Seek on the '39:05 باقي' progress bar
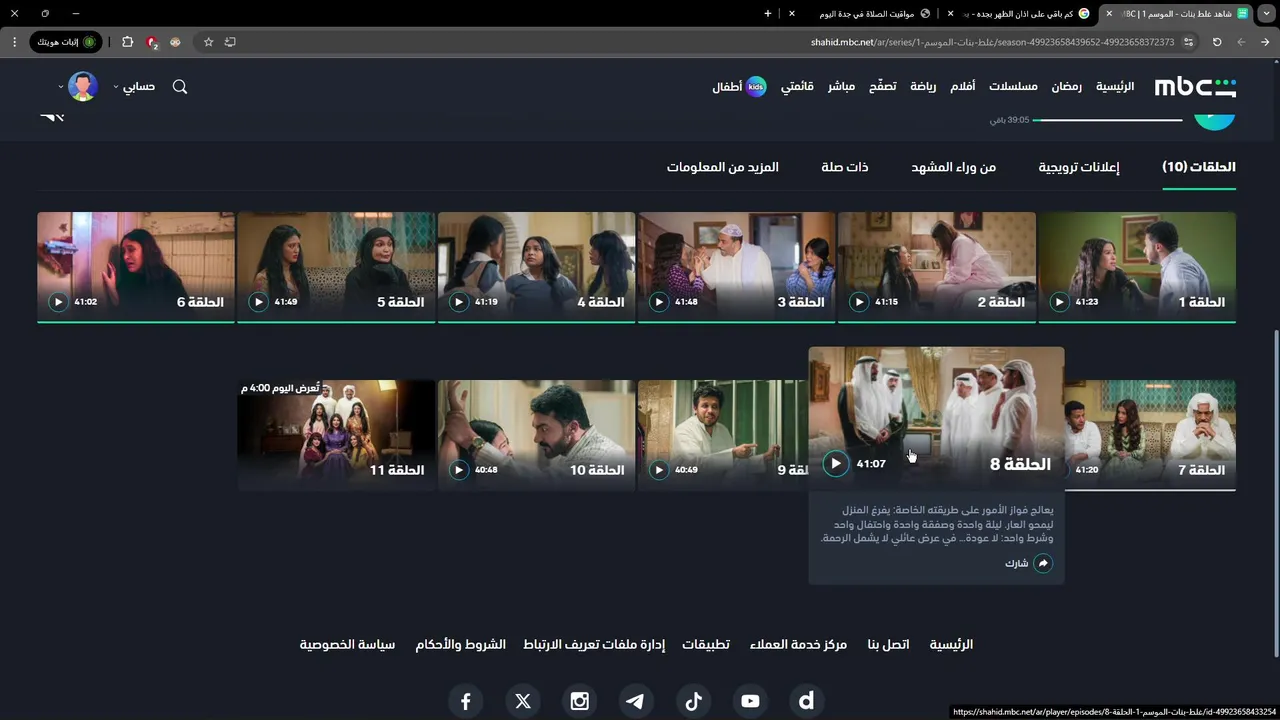Image resolution: width=1280 pixels, height=720 pixels. [x=1107, y=120]
